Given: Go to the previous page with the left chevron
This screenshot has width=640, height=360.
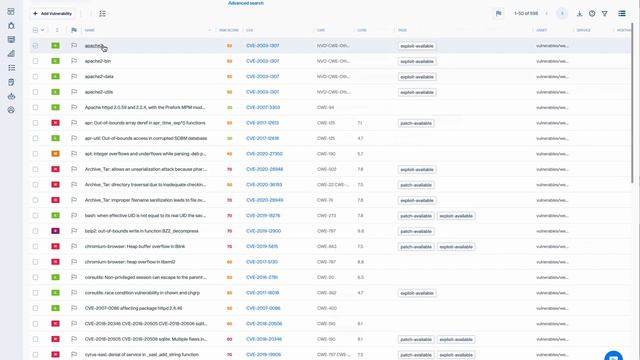Looking at the screenshot, I should pos(547,13).
